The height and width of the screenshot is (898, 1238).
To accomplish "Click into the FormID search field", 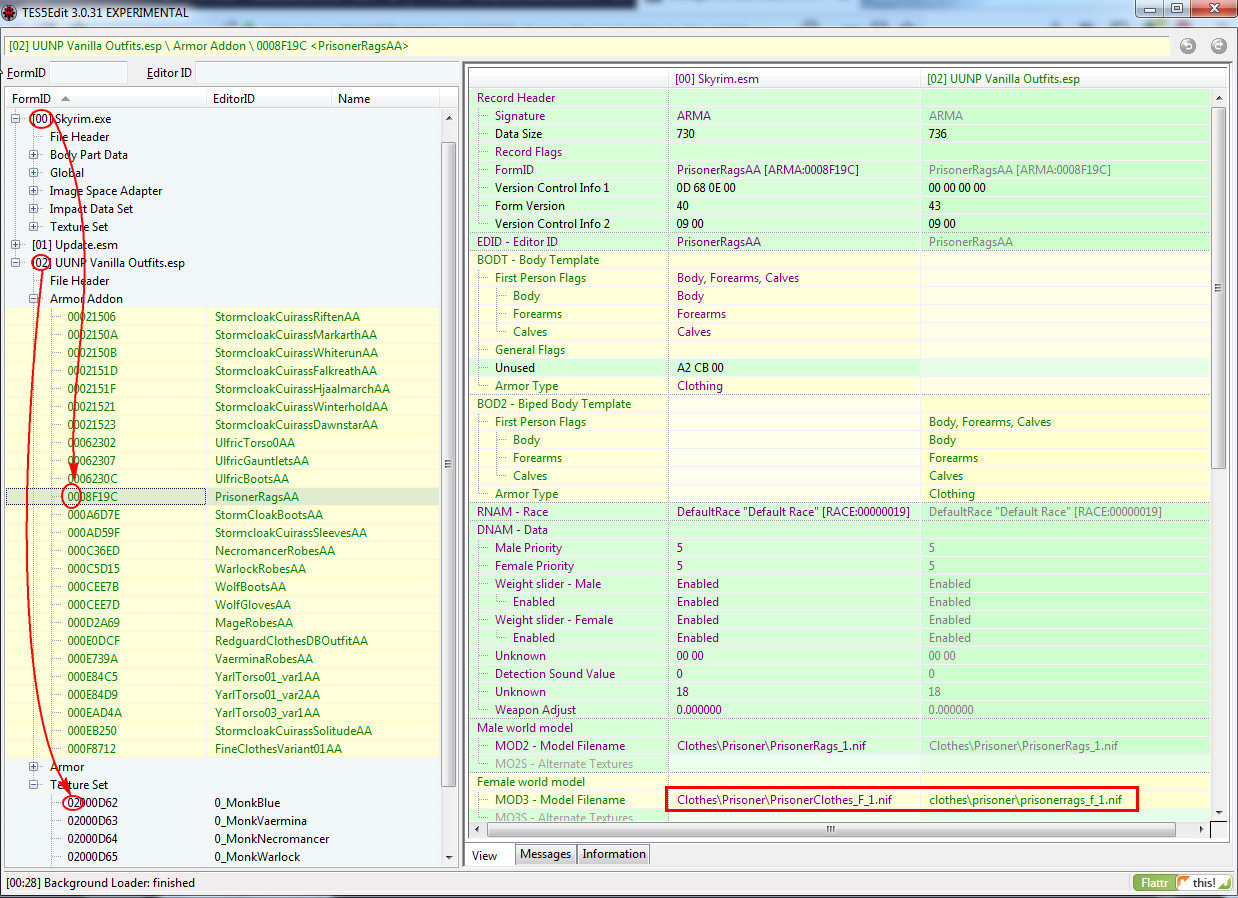I will tap(88, 72).
